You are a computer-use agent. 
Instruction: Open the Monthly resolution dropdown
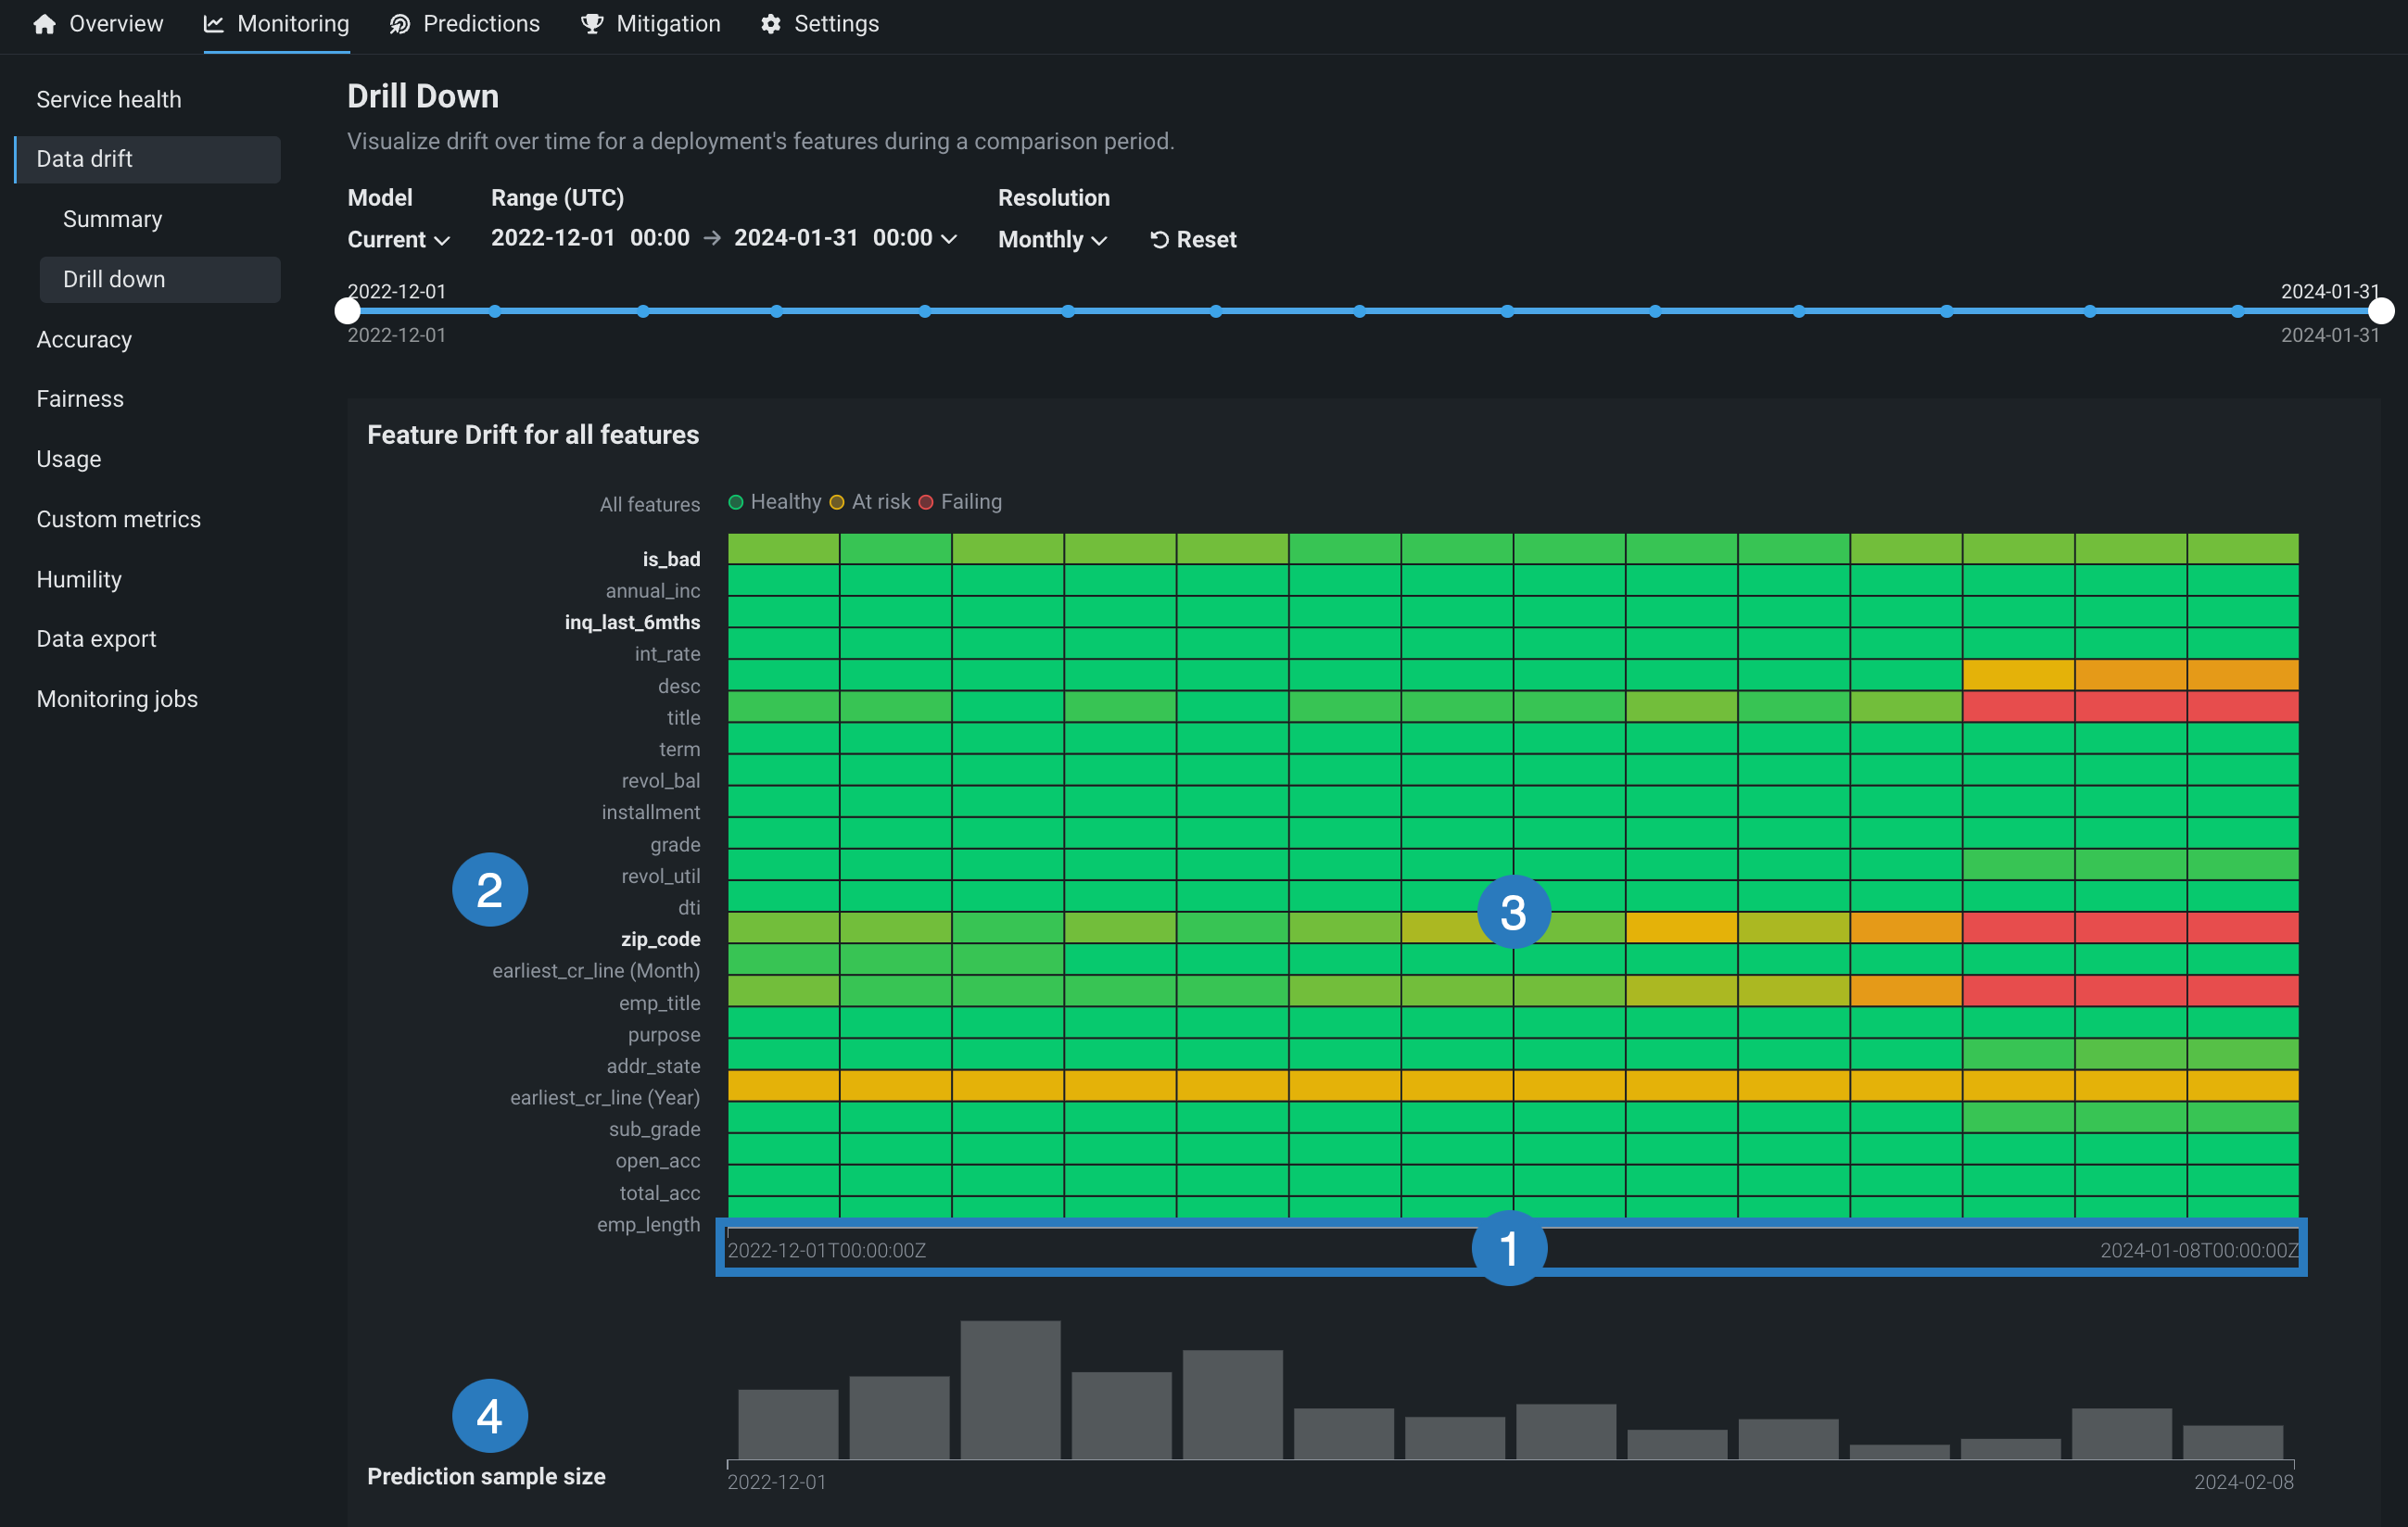(1052, 240)
